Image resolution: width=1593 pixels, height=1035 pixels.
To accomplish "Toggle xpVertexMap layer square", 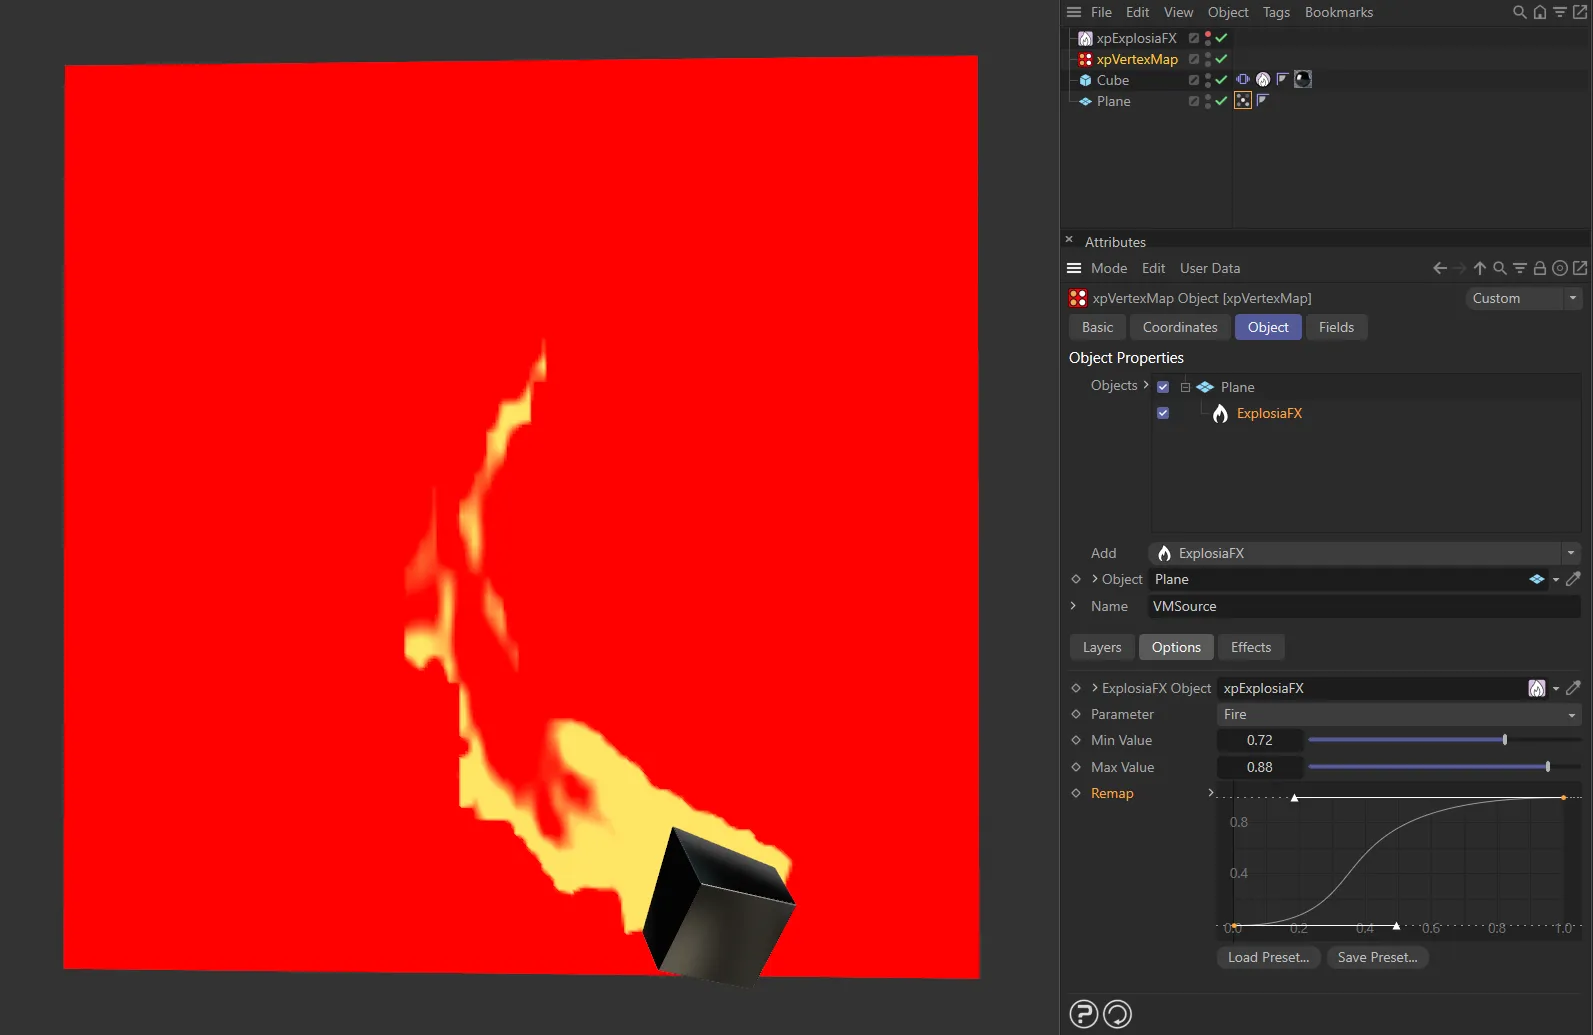I will [1194, 59].
